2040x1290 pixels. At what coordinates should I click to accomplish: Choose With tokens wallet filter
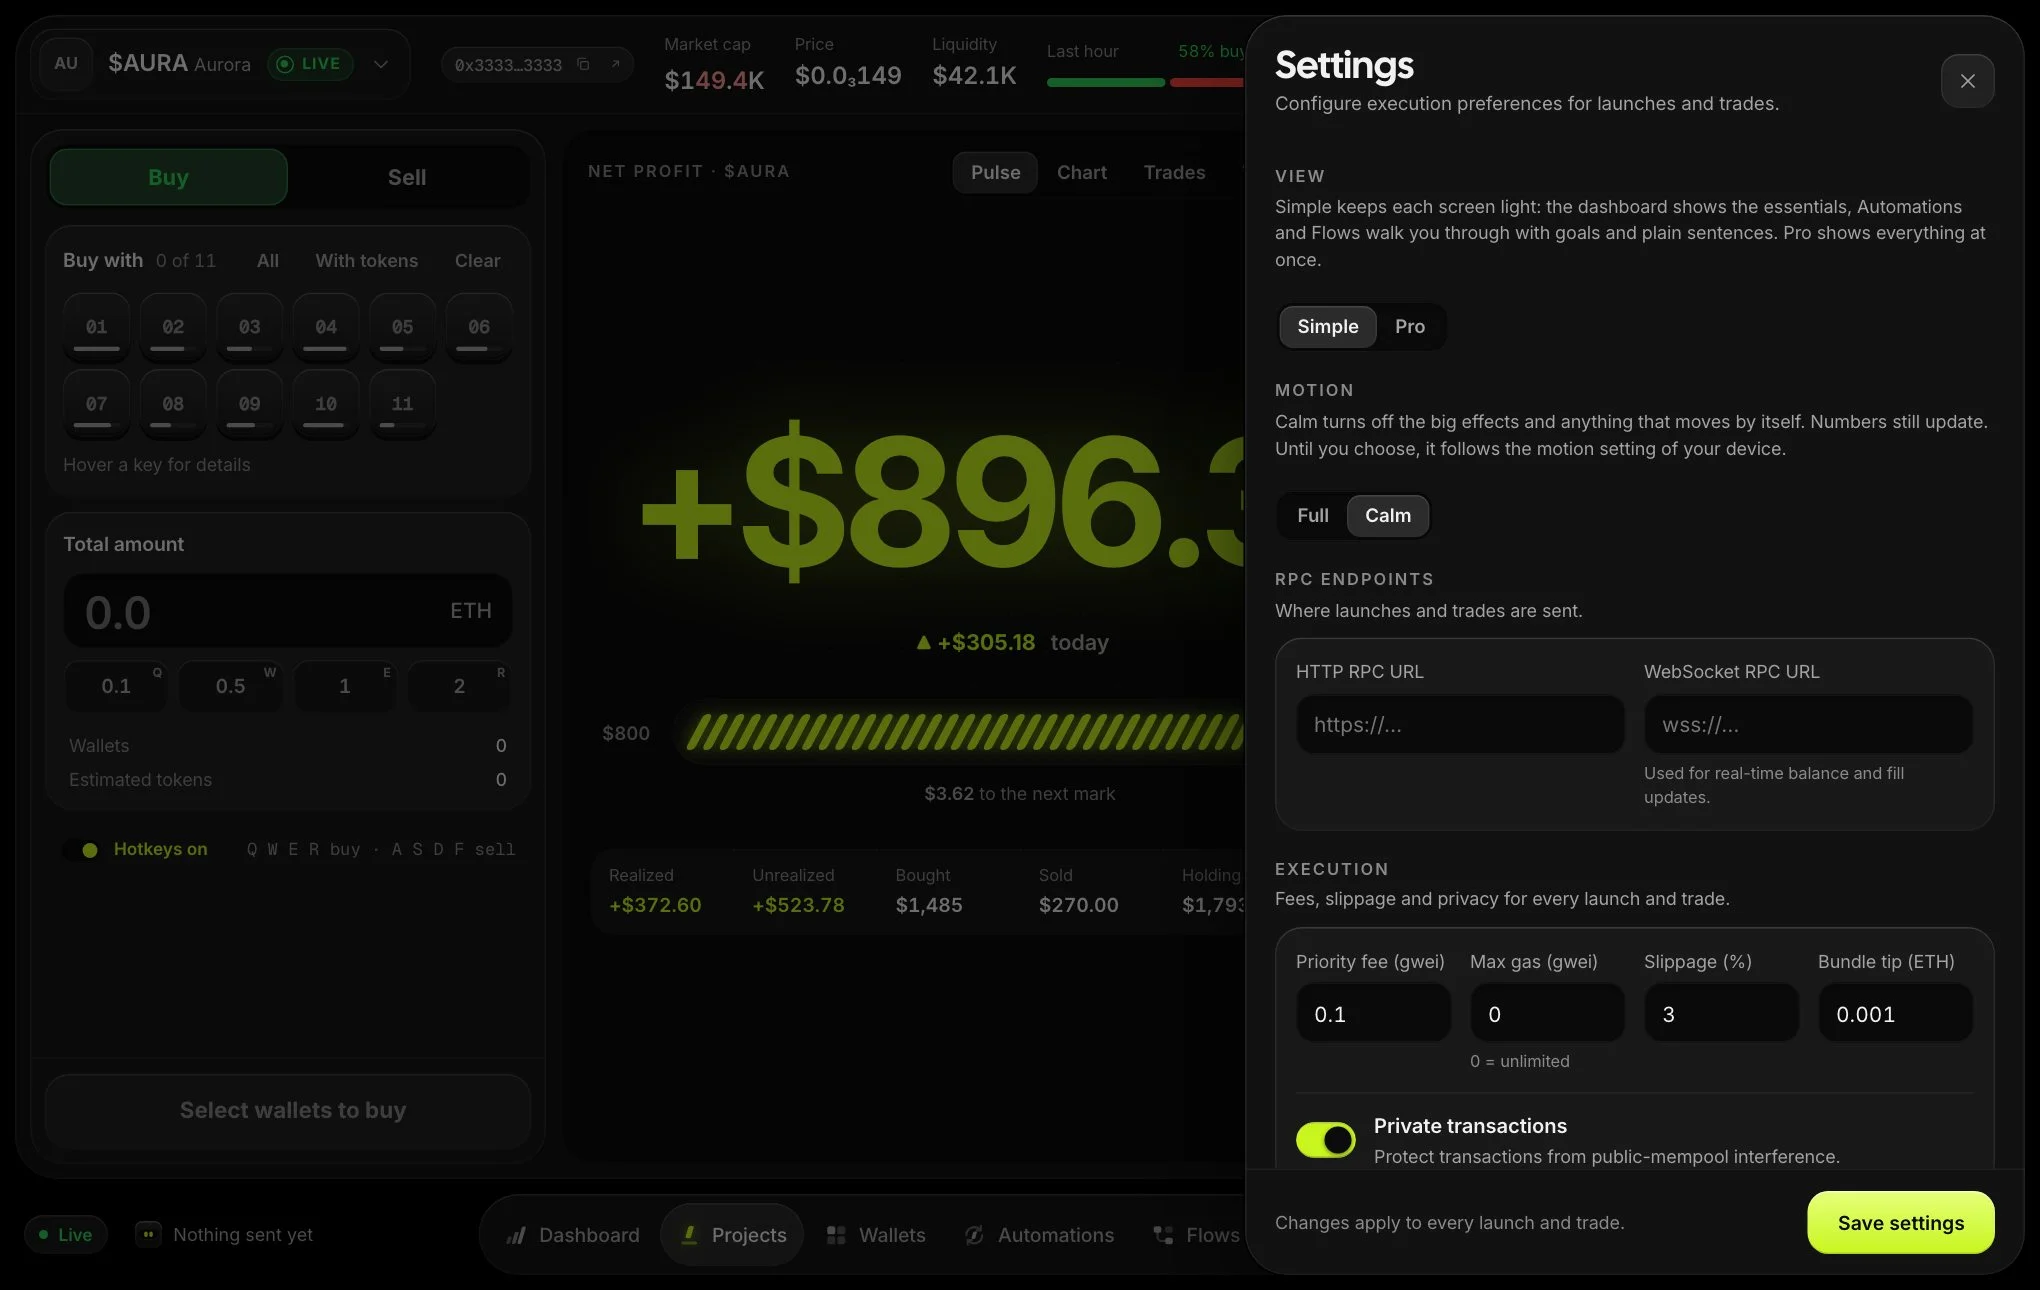click(366, 261)
